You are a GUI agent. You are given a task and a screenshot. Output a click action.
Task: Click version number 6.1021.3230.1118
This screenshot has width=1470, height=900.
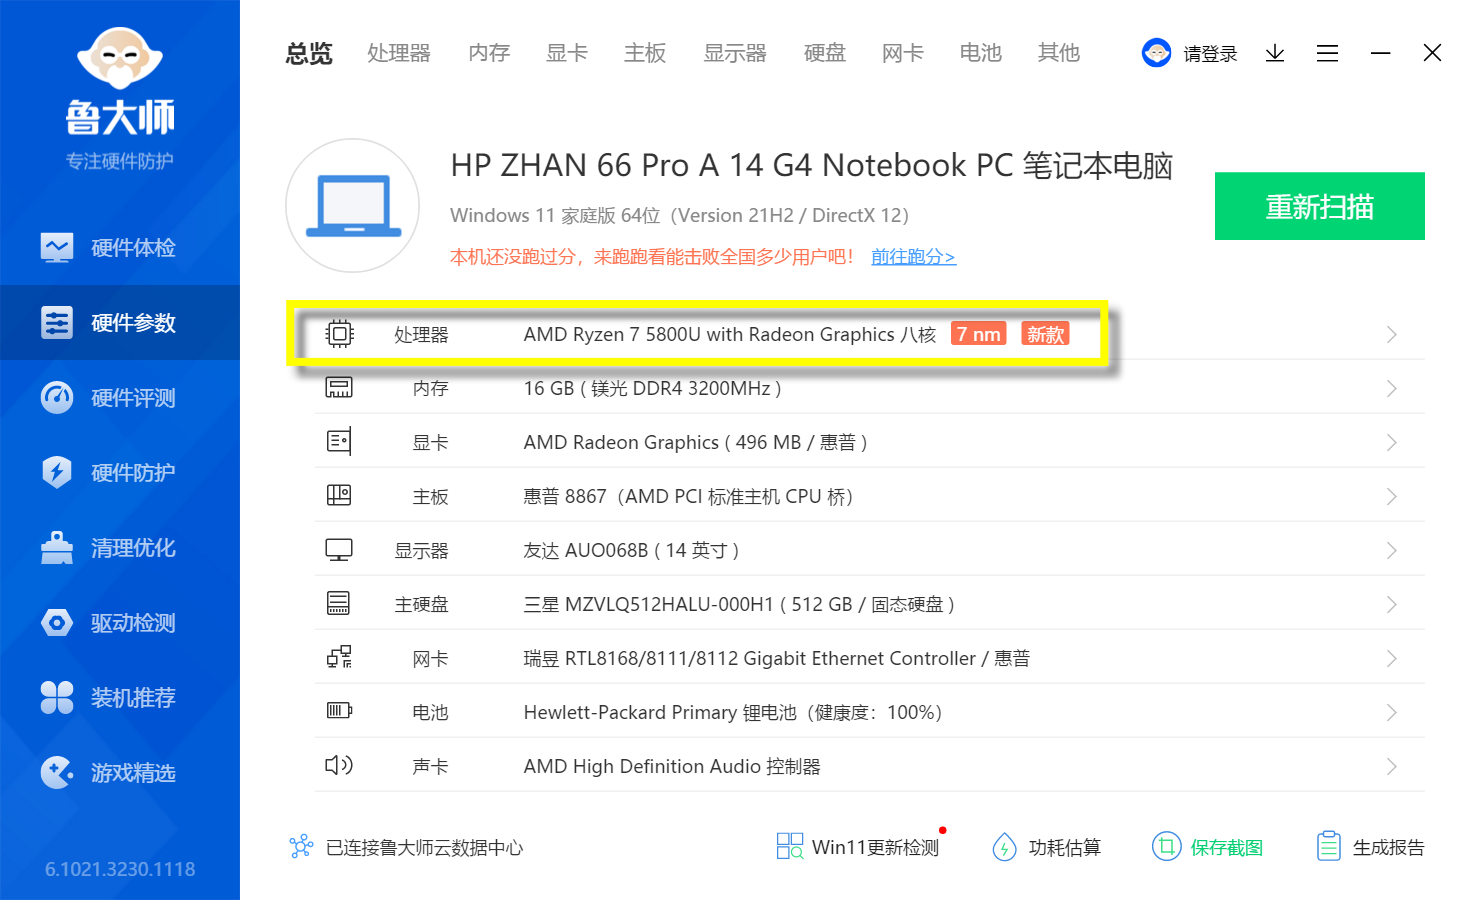point(120,869)
